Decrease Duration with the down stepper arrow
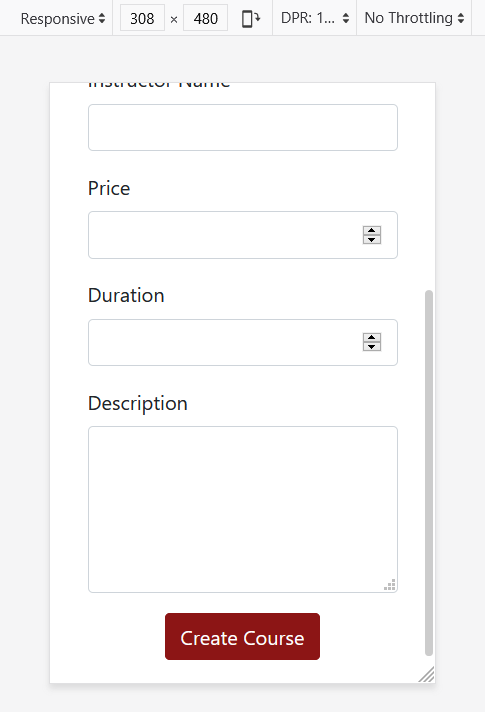Screen dimensions: 485x712 coord(372,347)
